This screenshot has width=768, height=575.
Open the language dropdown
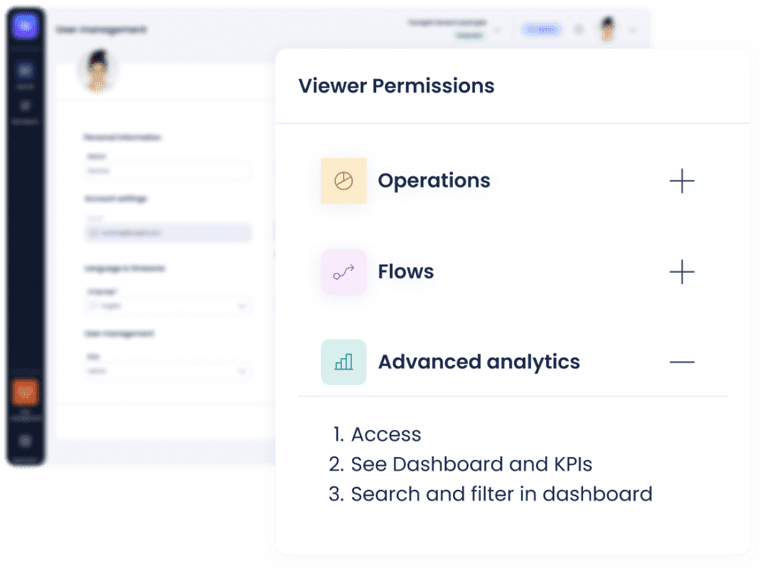coord(166,307)
